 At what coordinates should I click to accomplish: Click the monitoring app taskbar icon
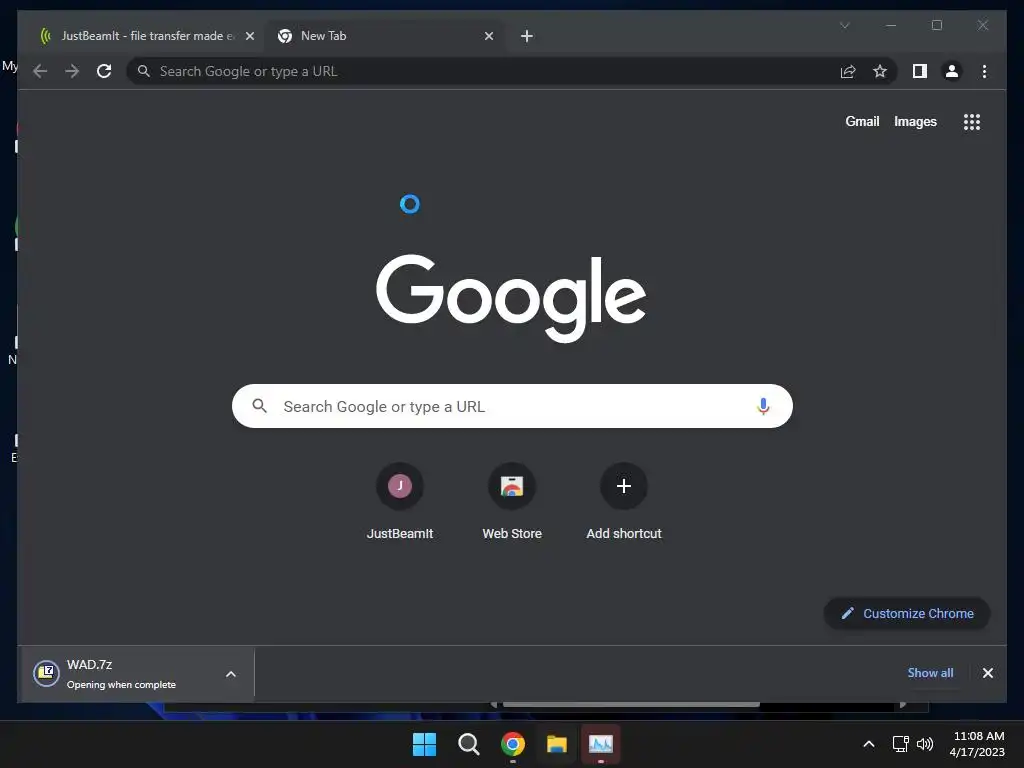click(601, 744)
